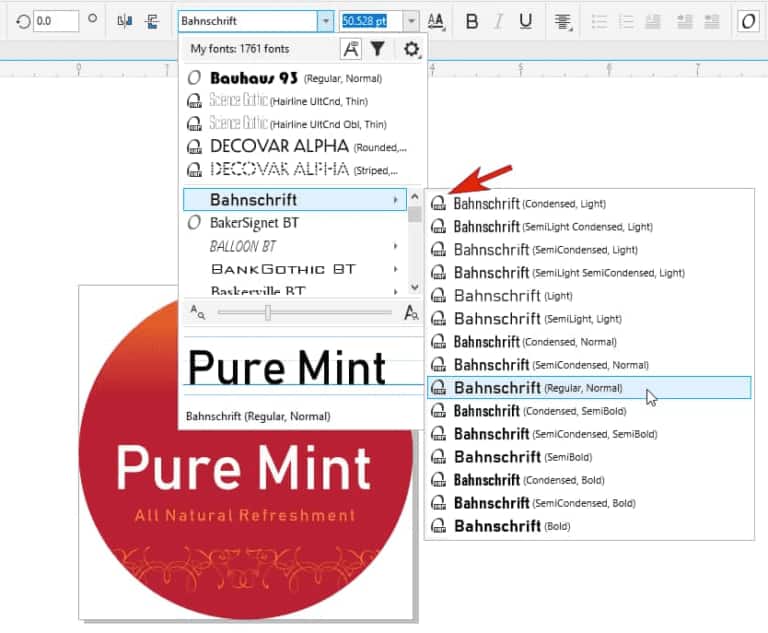This screenshot has height=633, width=768.
Task: Click the font preview size slider
Action: (268, 313)
